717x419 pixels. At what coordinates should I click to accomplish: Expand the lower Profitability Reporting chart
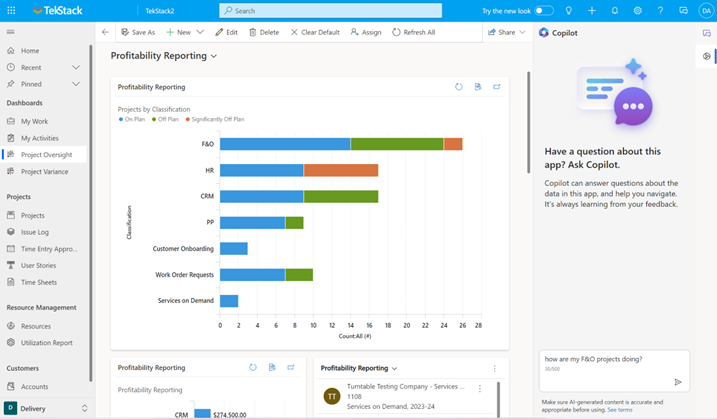291,367
